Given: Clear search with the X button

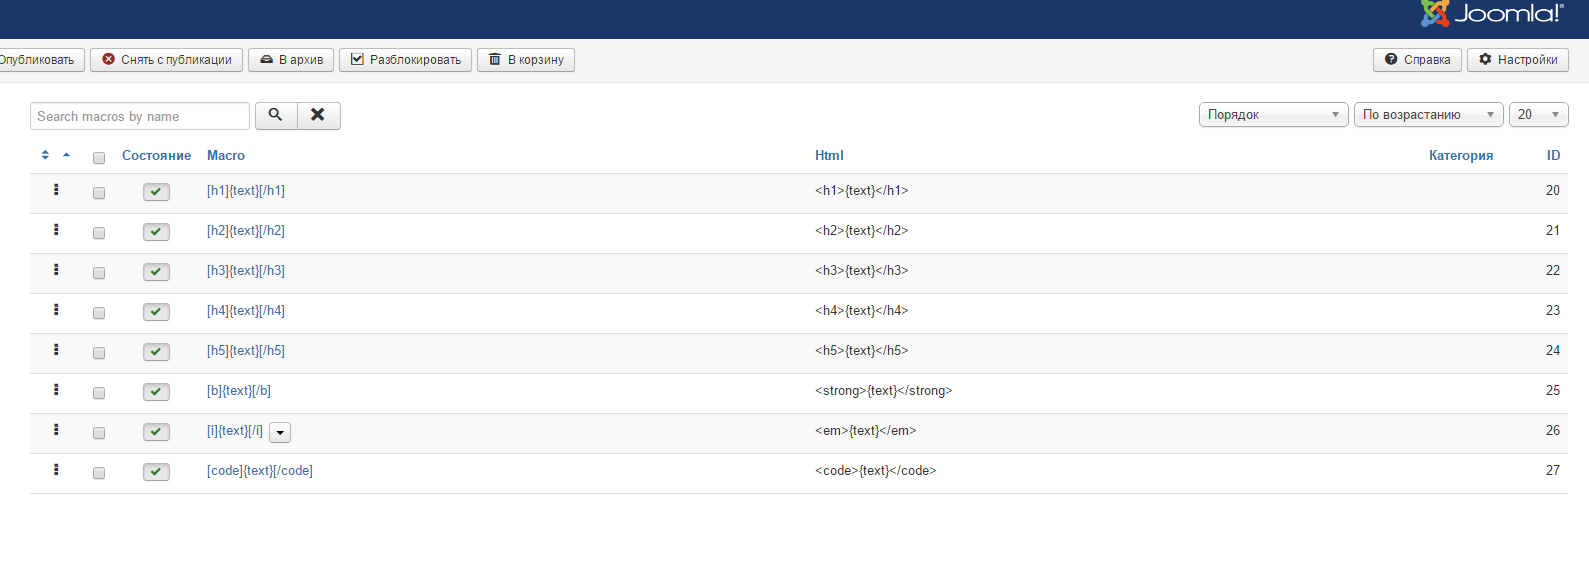Looking at the screenshot, I should [x=318, y=116].
